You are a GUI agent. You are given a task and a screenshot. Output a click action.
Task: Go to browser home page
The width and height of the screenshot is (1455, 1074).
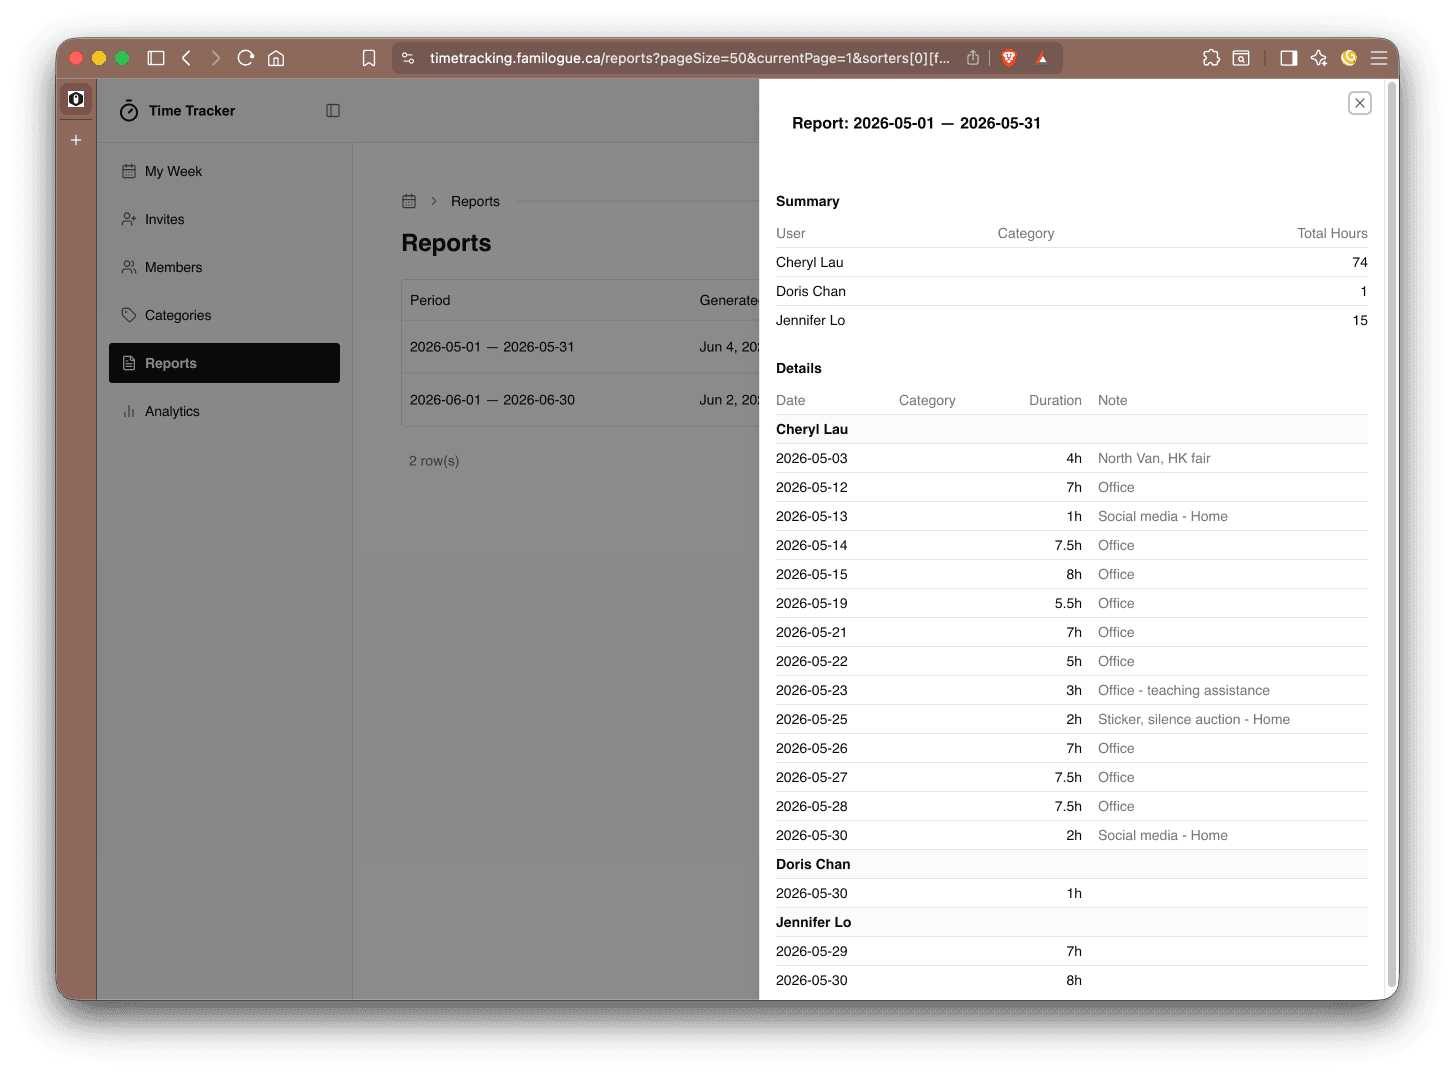pos(276,58)
